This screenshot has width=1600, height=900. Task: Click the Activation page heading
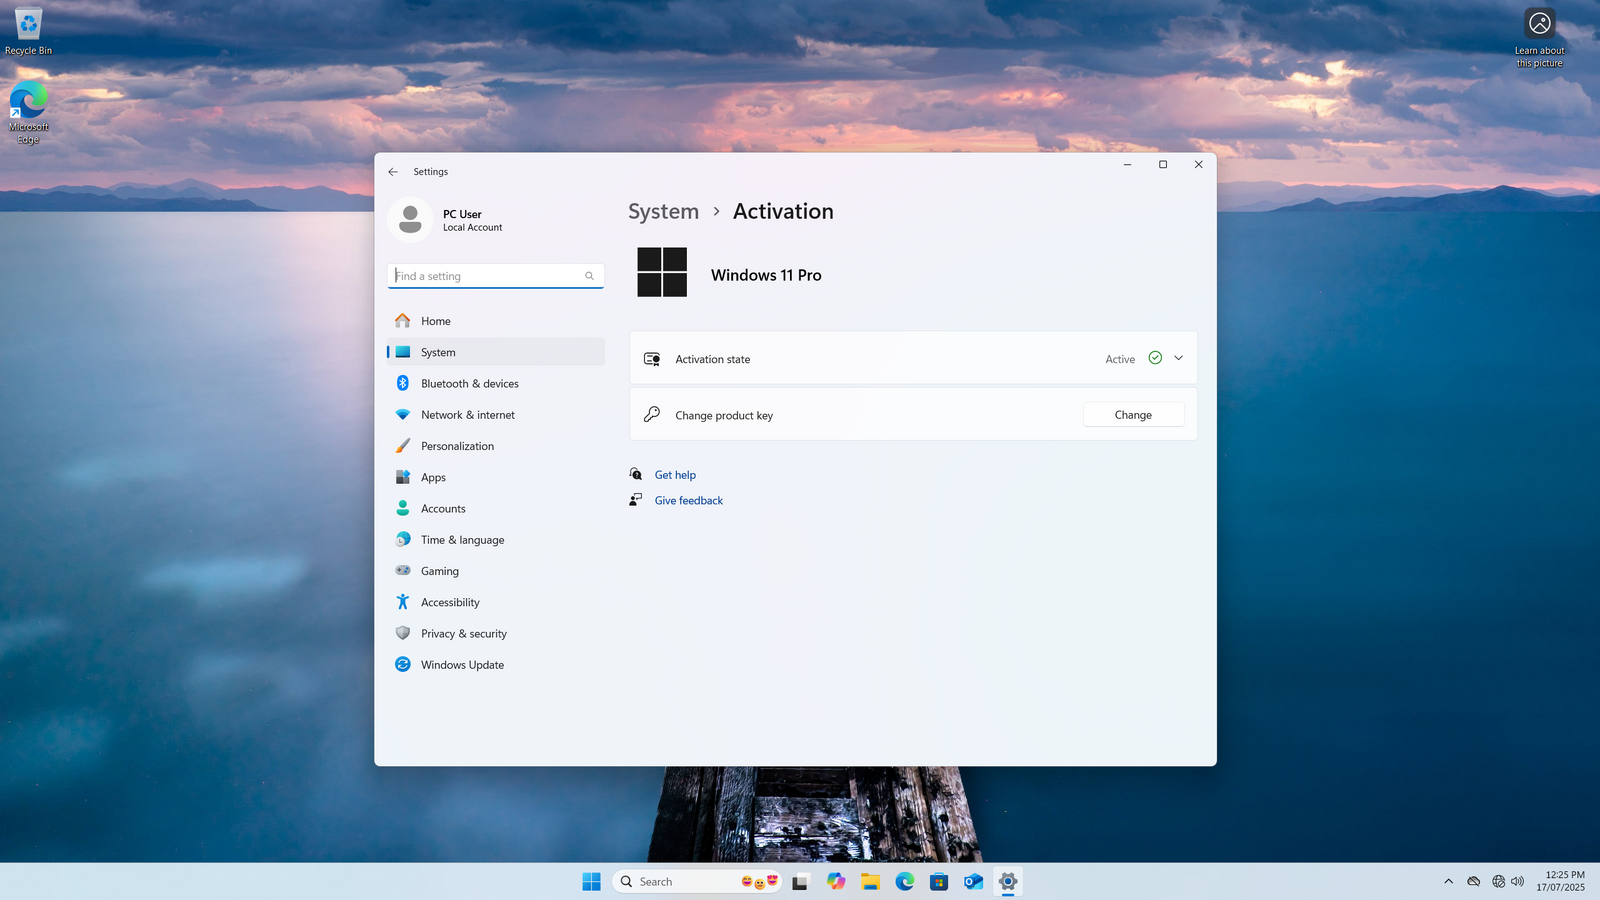click(783, 212)
